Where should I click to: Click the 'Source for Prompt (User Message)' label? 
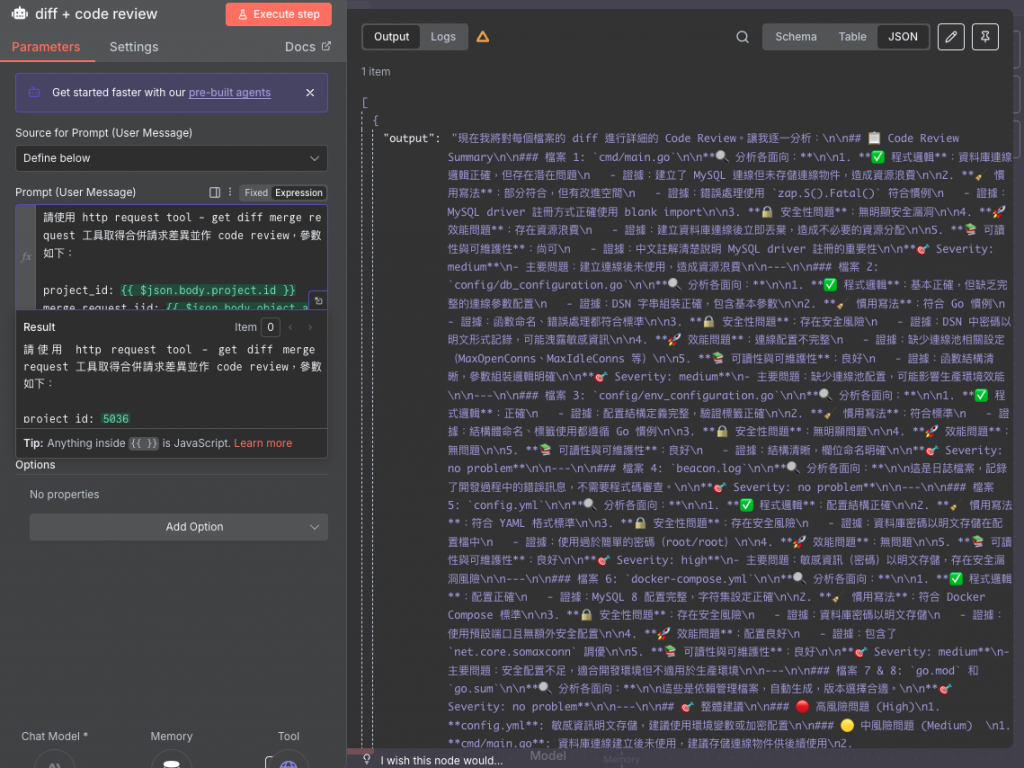(x=104, y=133)
